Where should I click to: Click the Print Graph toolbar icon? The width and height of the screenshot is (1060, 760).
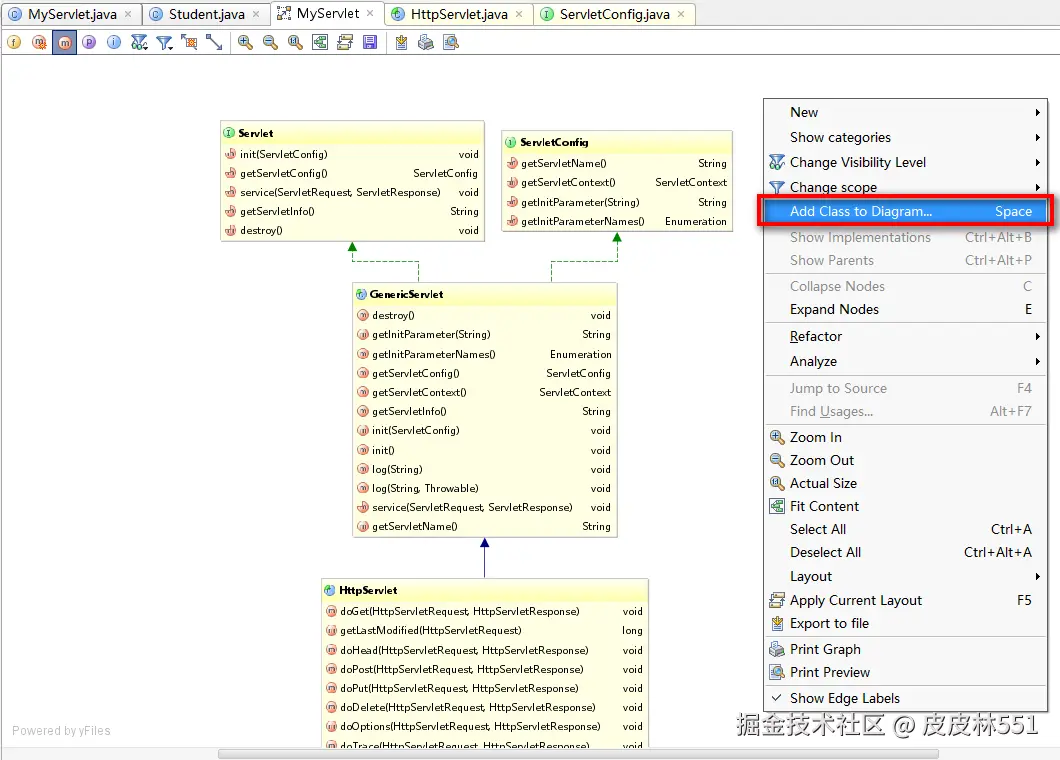[x=426, y=43]
